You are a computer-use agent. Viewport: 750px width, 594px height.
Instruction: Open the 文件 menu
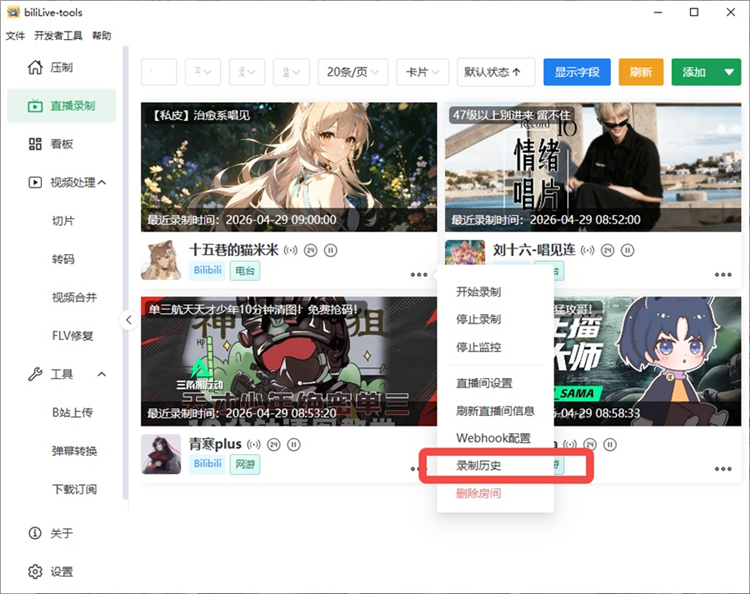(15, 36)
